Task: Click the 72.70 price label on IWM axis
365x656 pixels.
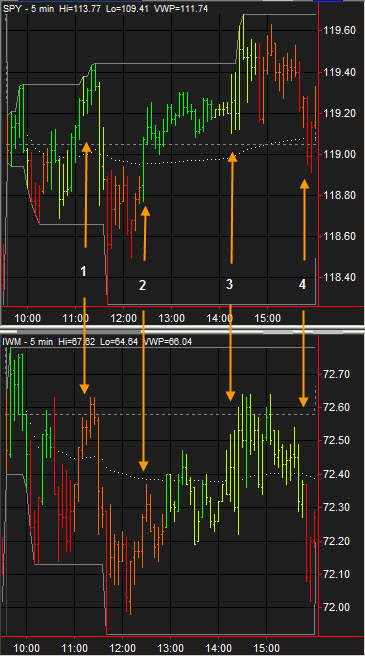Action: tap(336, 374)
